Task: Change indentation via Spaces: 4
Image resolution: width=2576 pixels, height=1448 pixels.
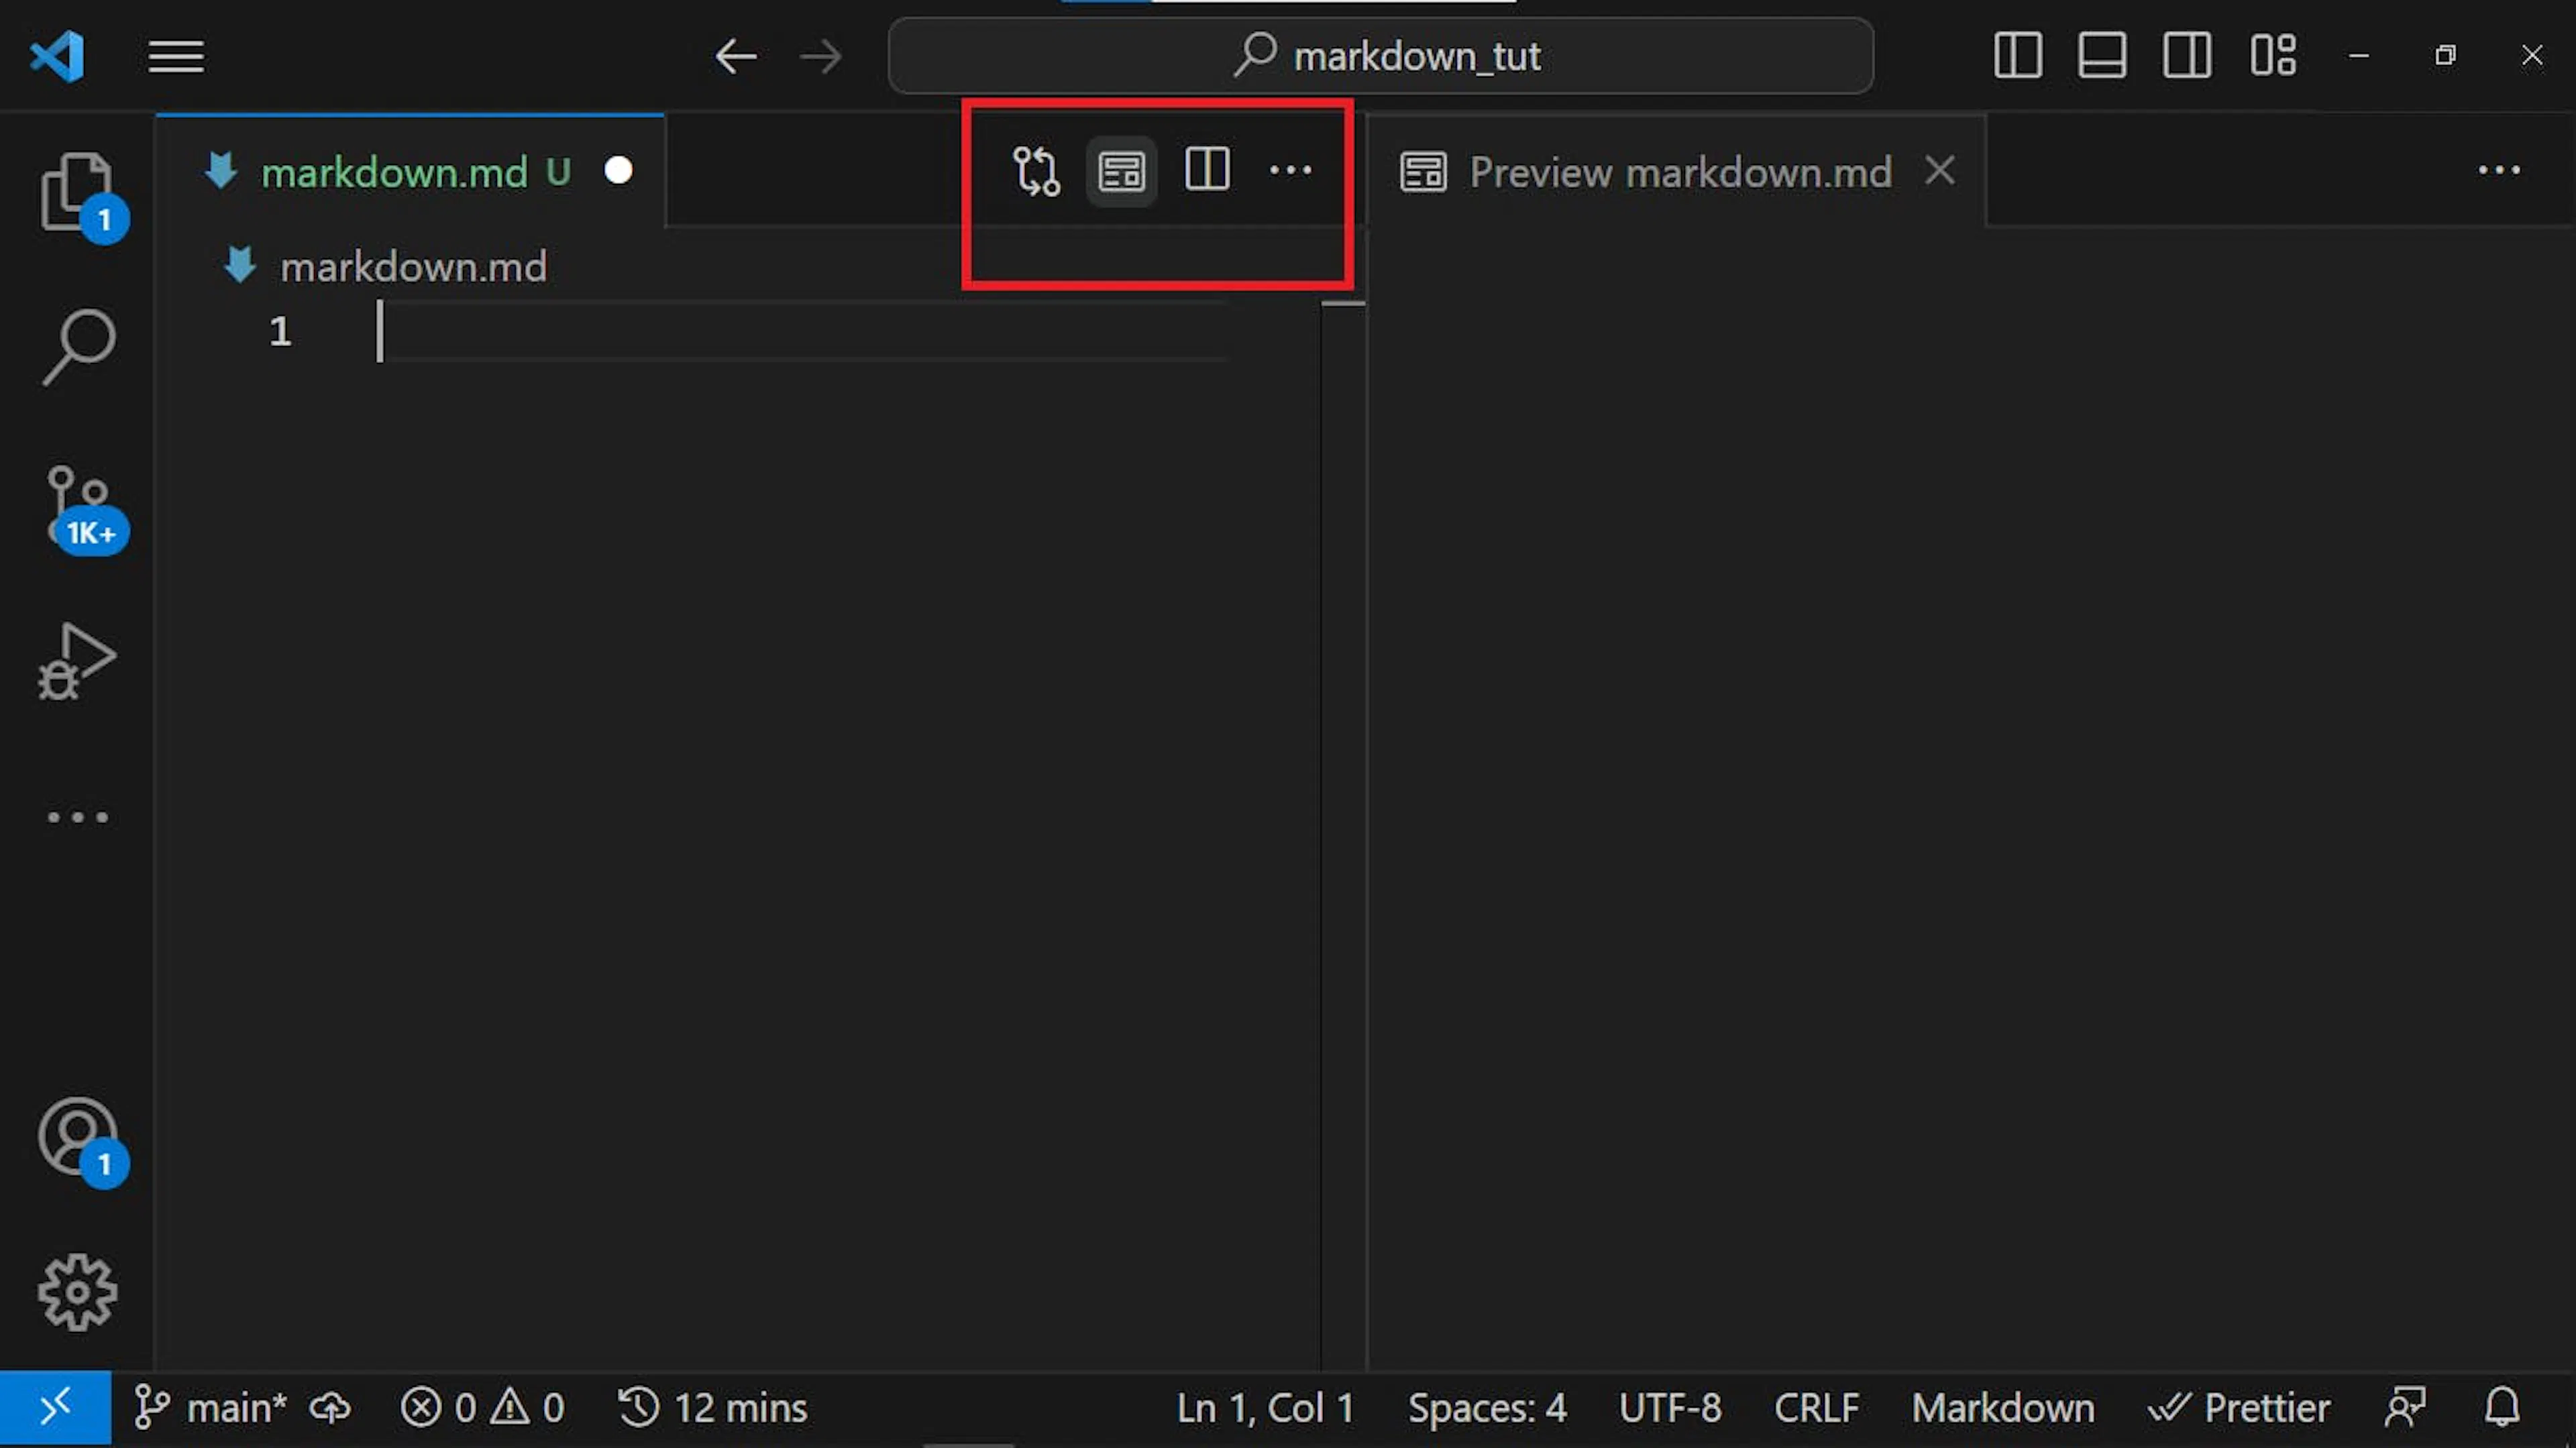Action: [x=1487, y=1408]
